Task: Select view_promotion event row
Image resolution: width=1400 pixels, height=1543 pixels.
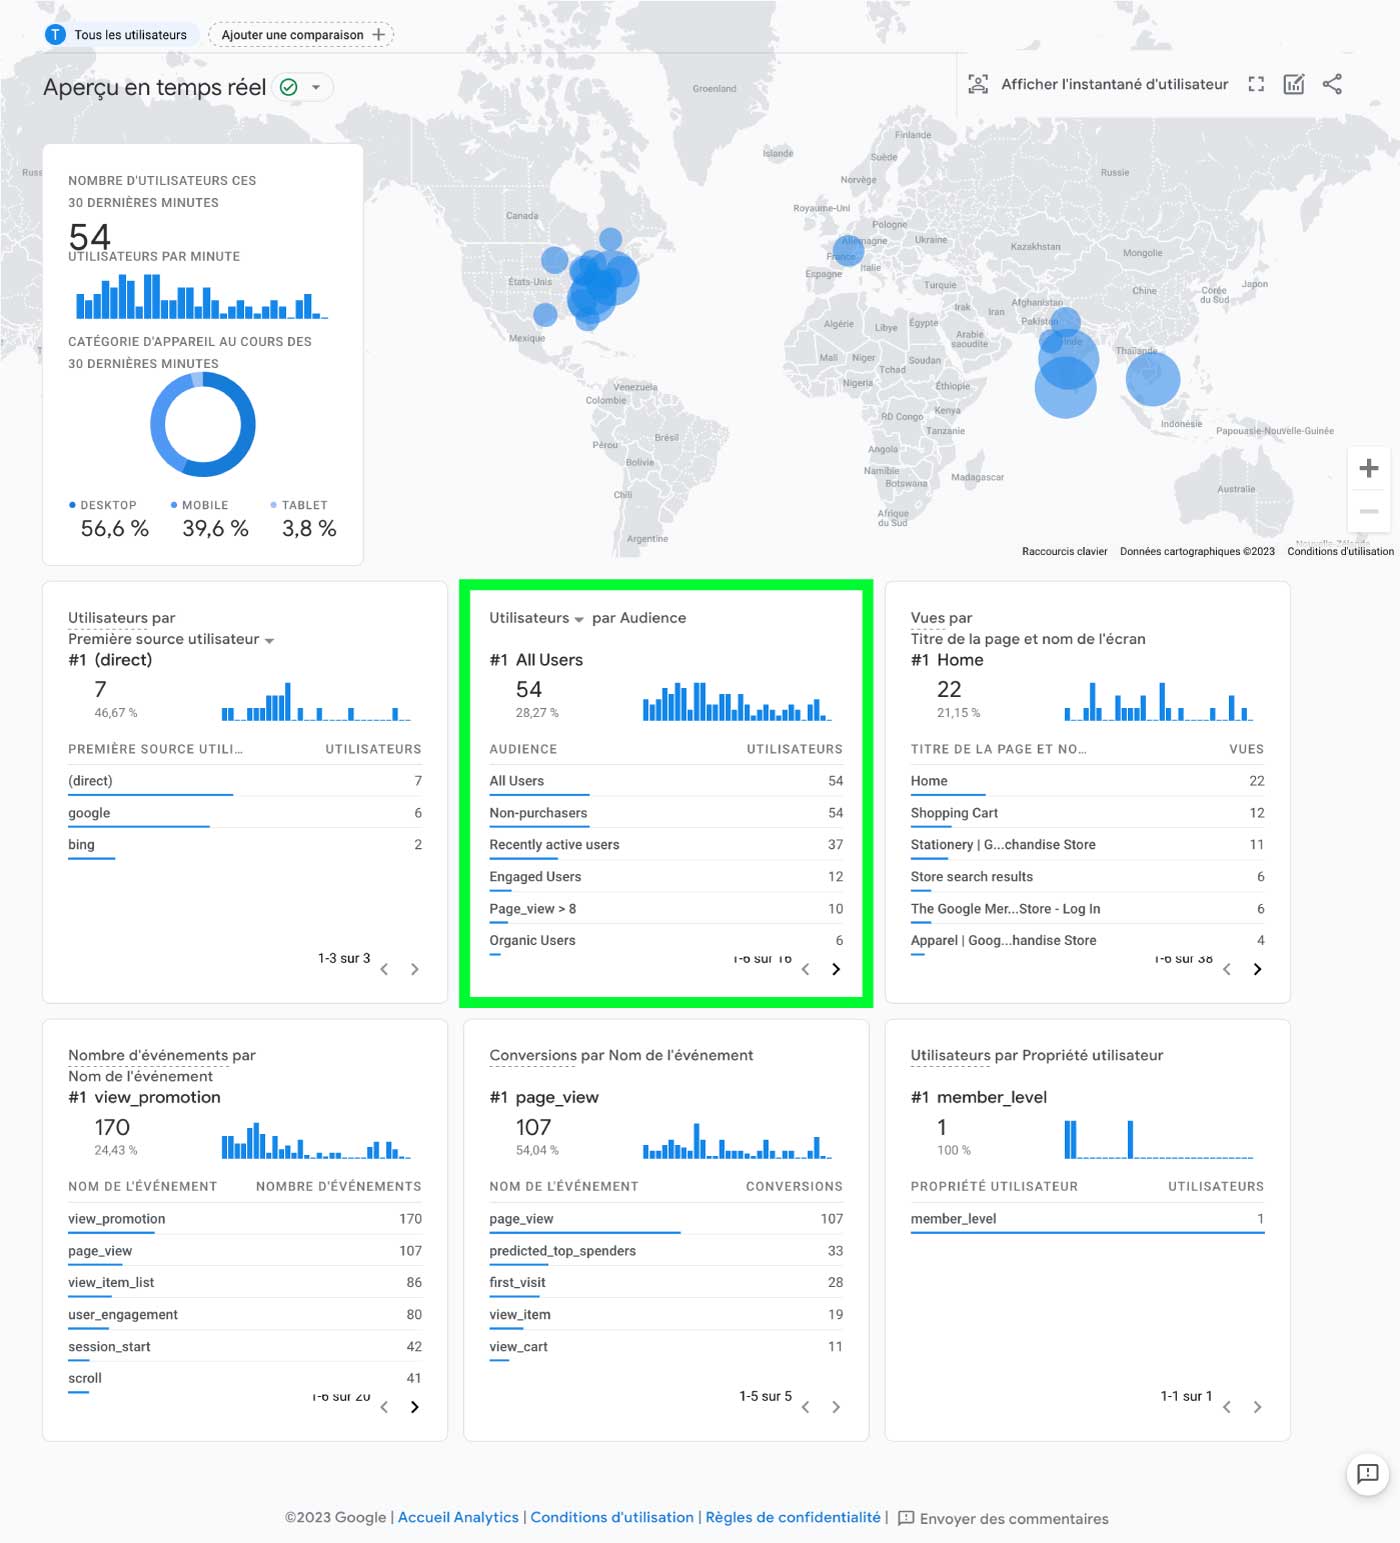Action: [245, 1219]
